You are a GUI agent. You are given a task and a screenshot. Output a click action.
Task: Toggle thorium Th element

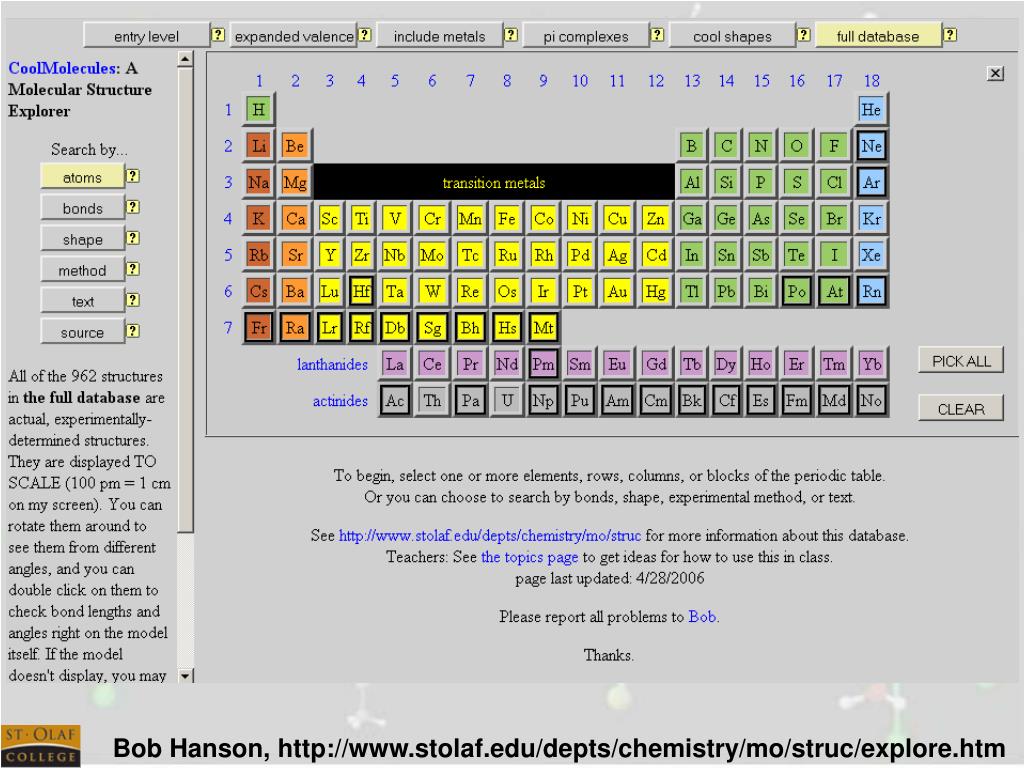[432, 400]
